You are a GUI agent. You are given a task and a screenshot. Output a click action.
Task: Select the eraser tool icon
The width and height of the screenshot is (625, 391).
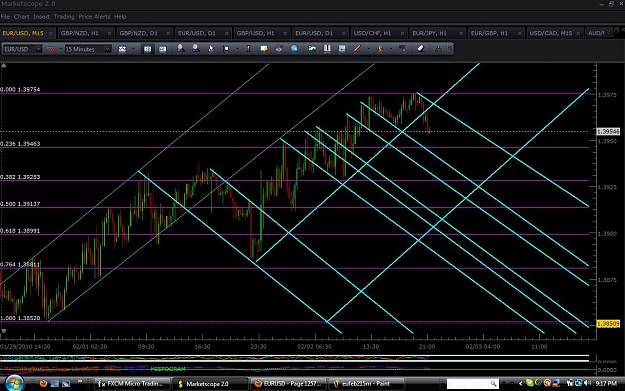421,49
